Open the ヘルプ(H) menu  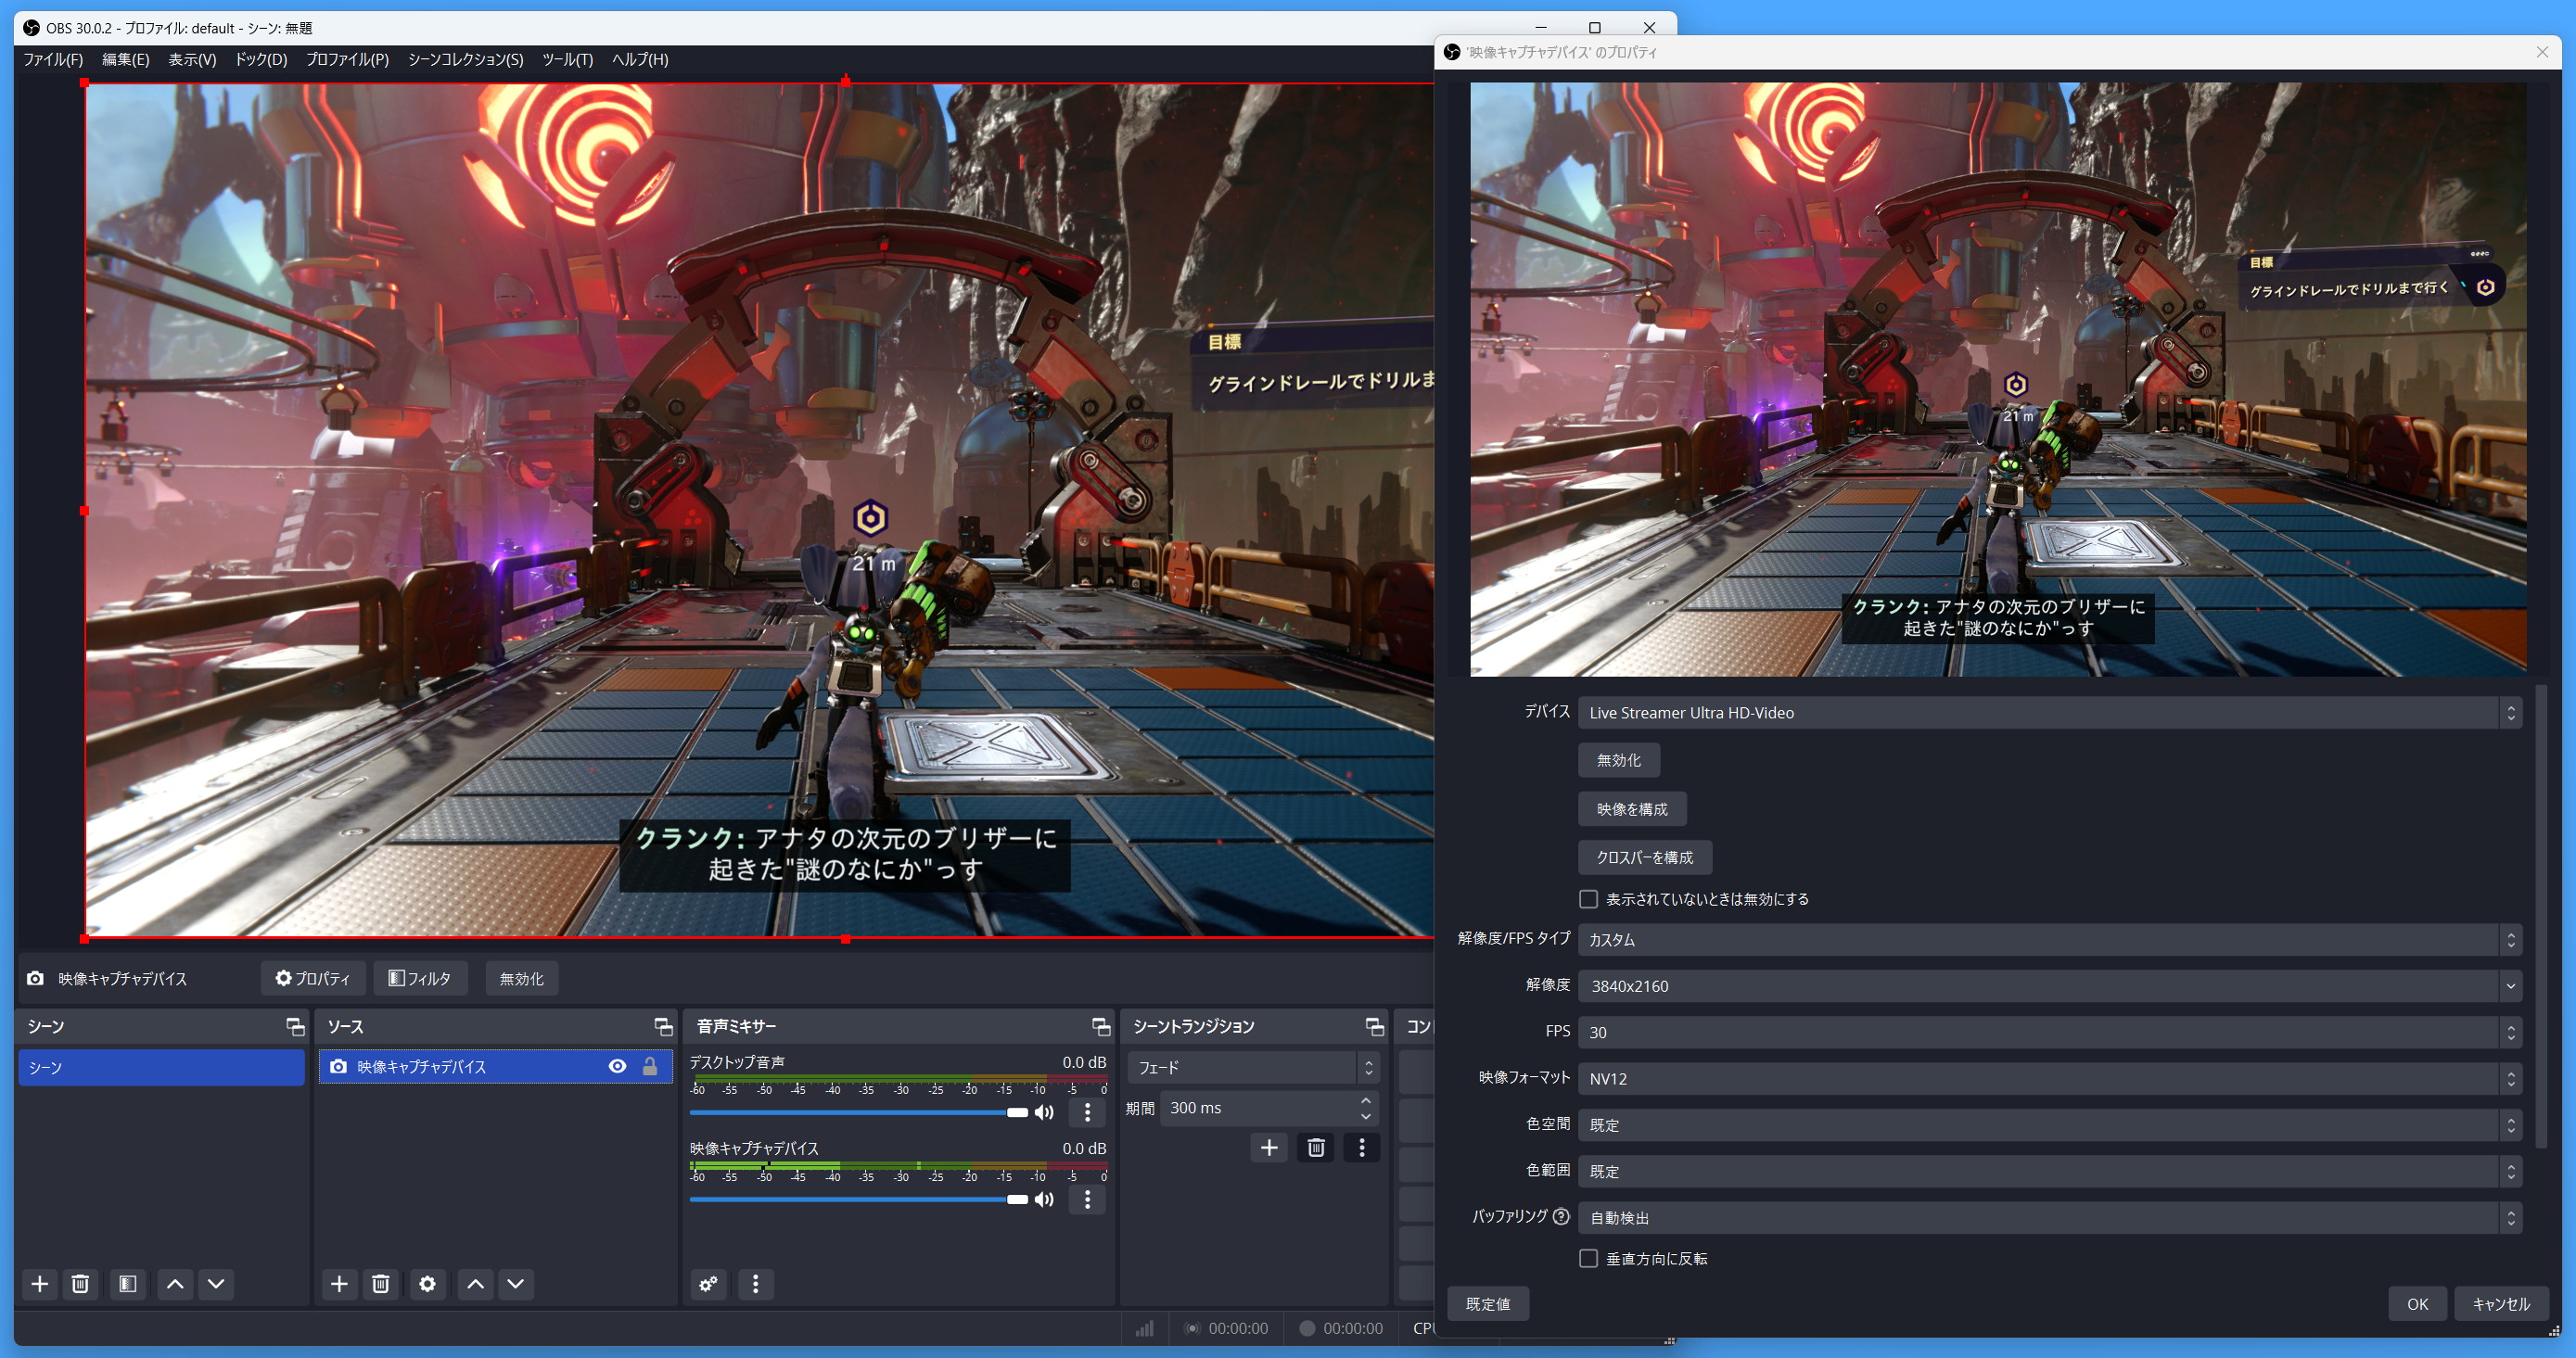click(640, 59)
